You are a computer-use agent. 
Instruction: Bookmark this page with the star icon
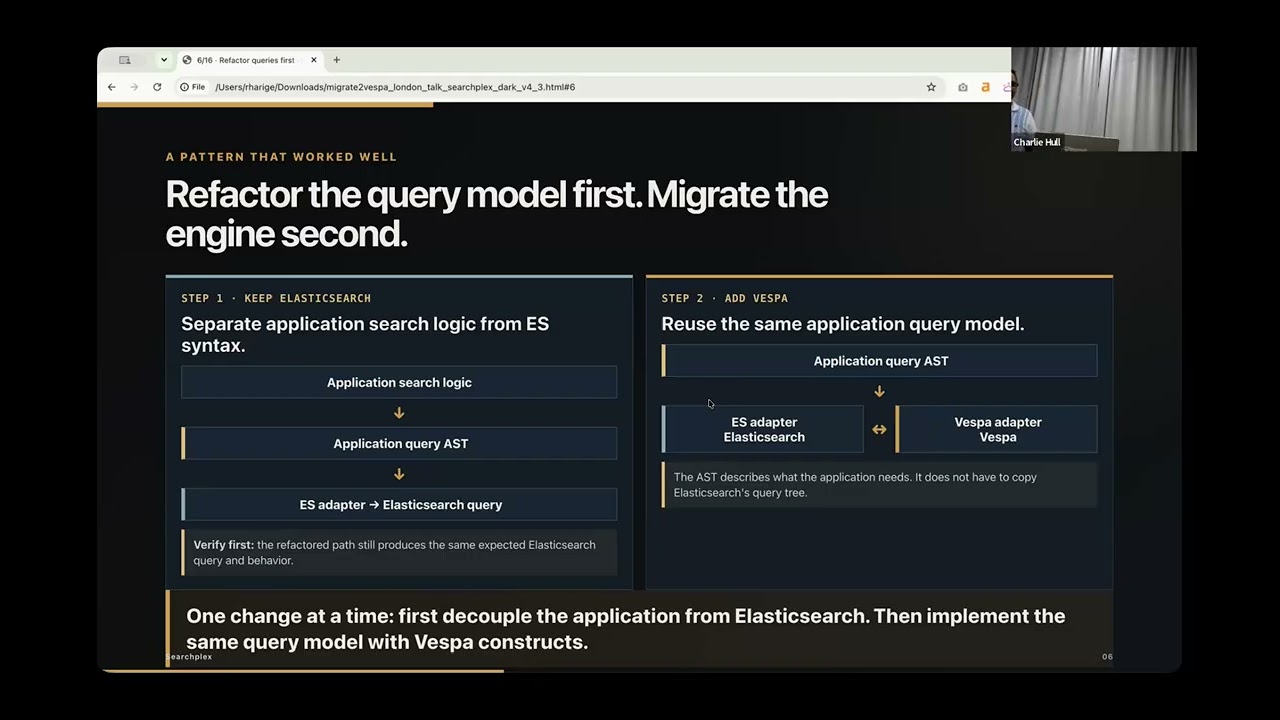(x=931, y=87)
